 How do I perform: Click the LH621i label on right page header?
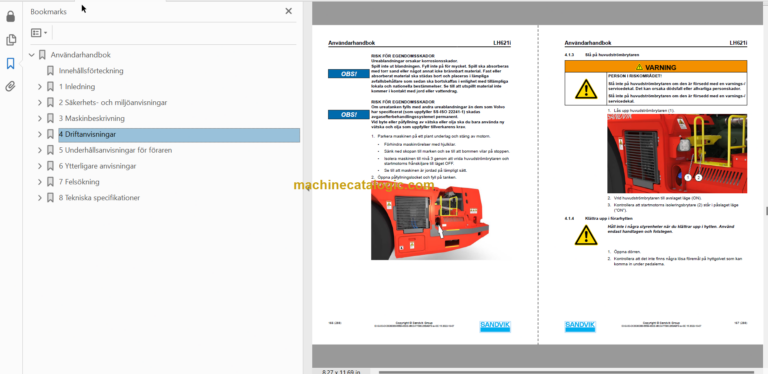click(738, 43)
